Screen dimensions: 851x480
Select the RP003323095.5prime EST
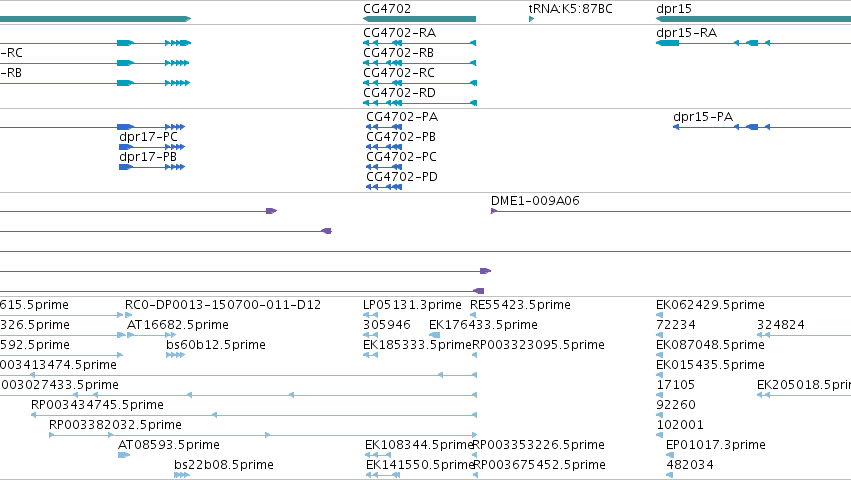click(x=538, y=345)
